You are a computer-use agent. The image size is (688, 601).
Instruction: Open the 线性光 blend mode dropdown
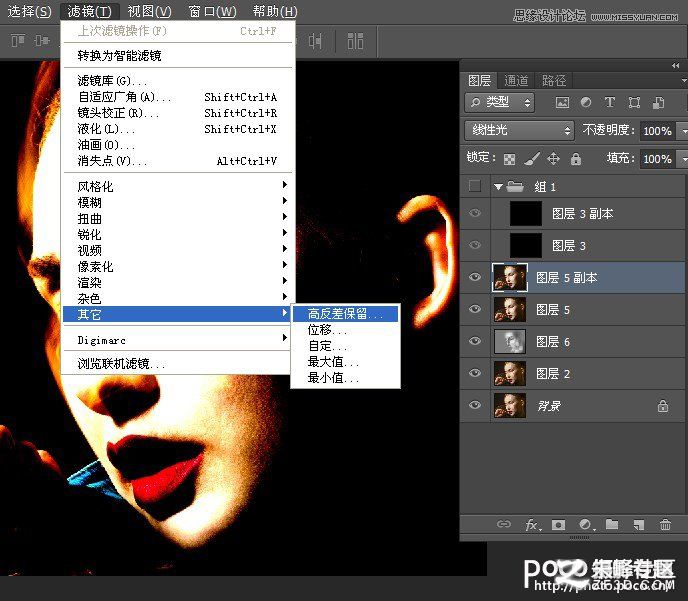[520, 130]
